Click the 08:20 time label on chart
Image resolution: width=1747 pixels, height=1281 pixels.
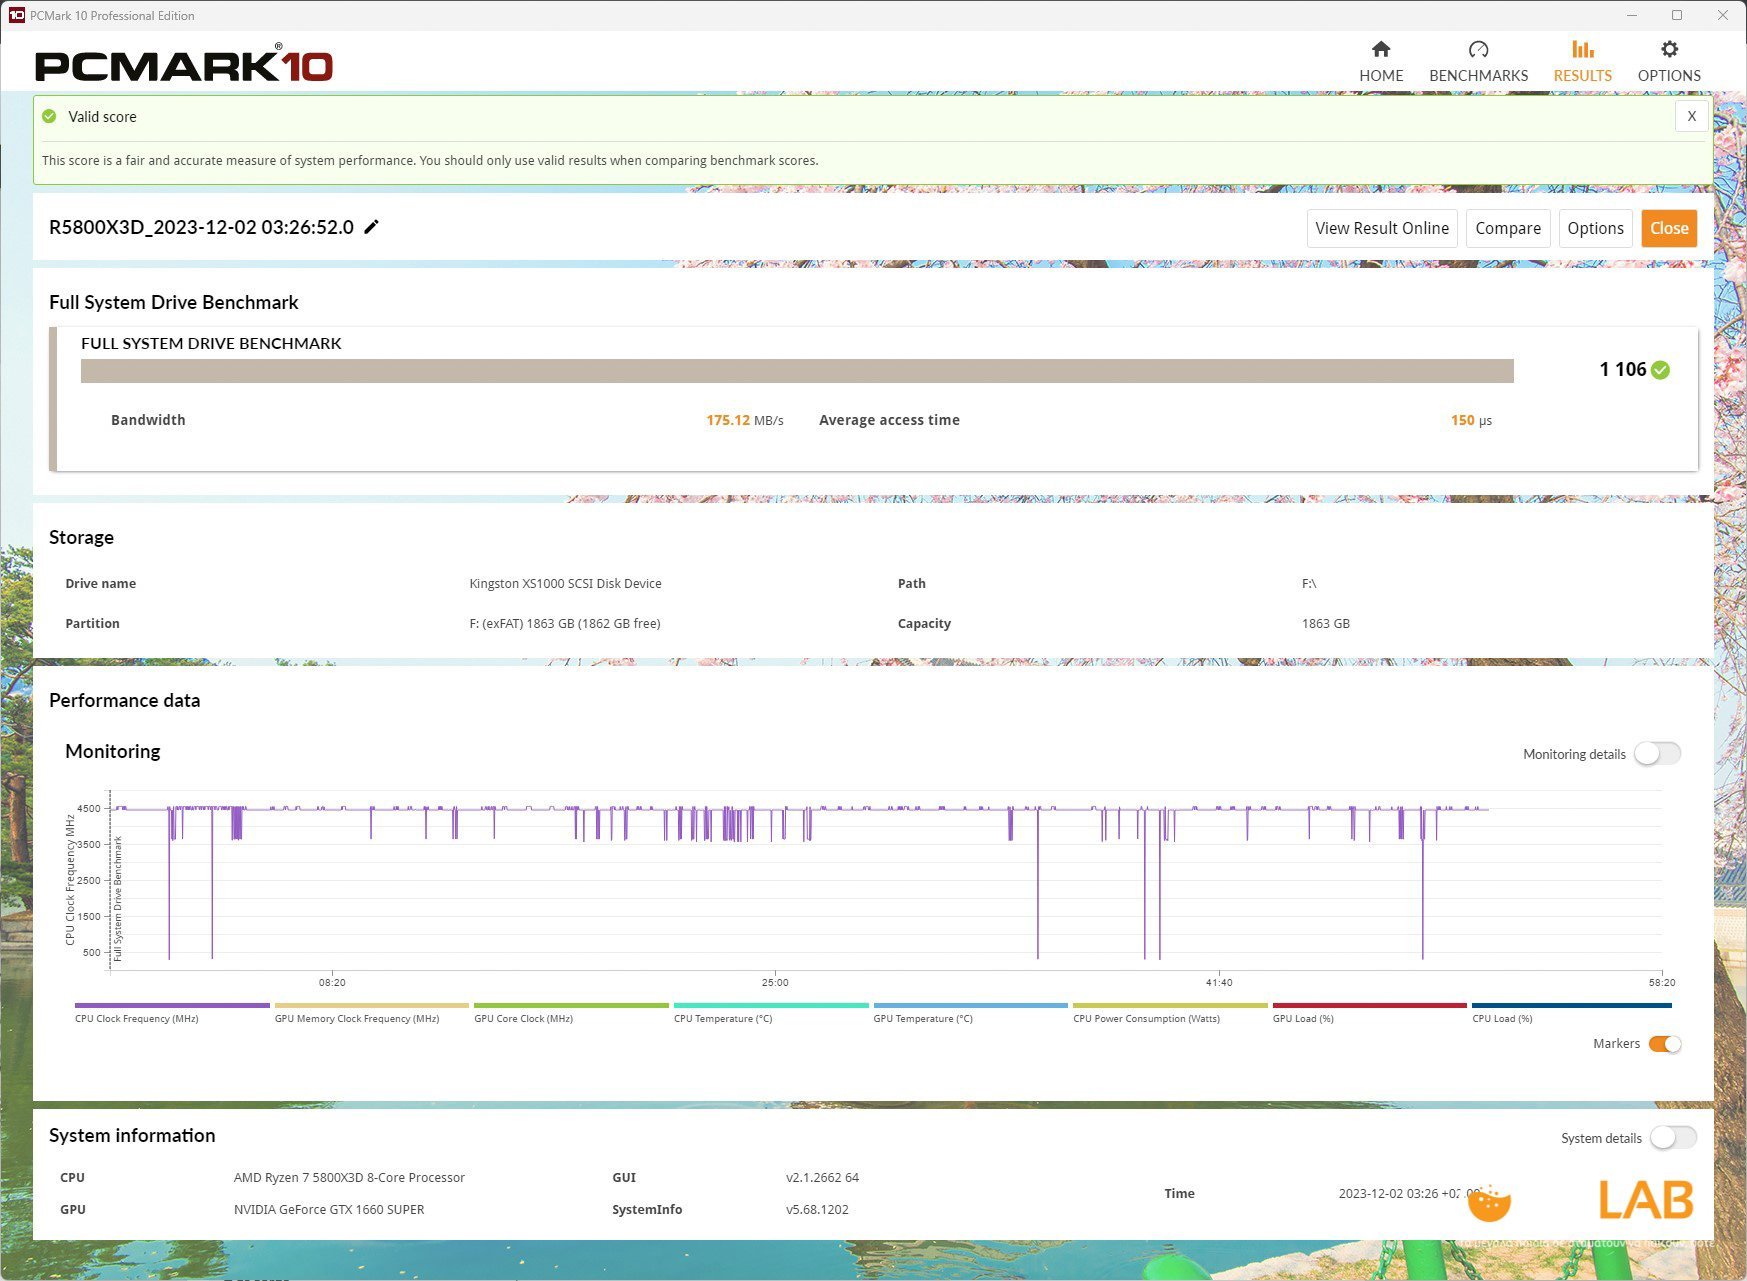tap(332, 983)
